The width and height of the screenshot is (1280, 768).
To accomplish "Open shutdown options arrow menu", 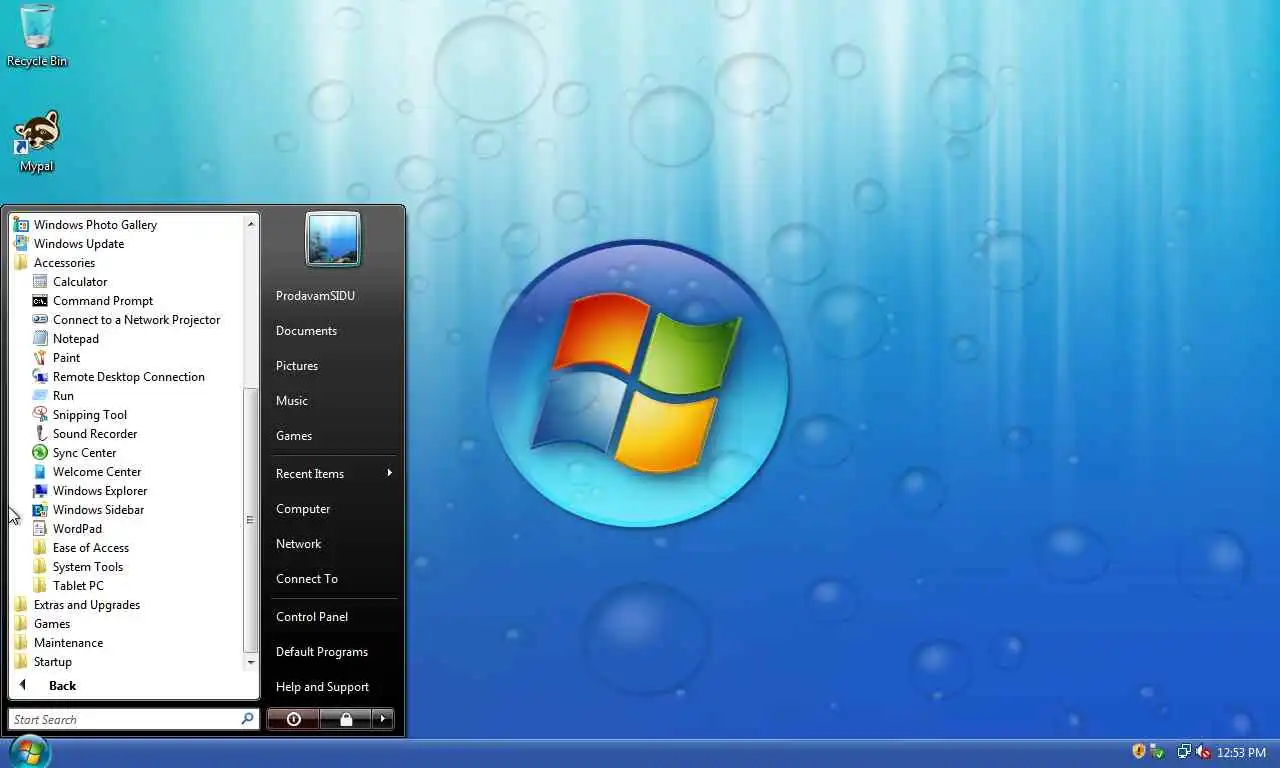I will pyautogui.click(x=383, y=719).
